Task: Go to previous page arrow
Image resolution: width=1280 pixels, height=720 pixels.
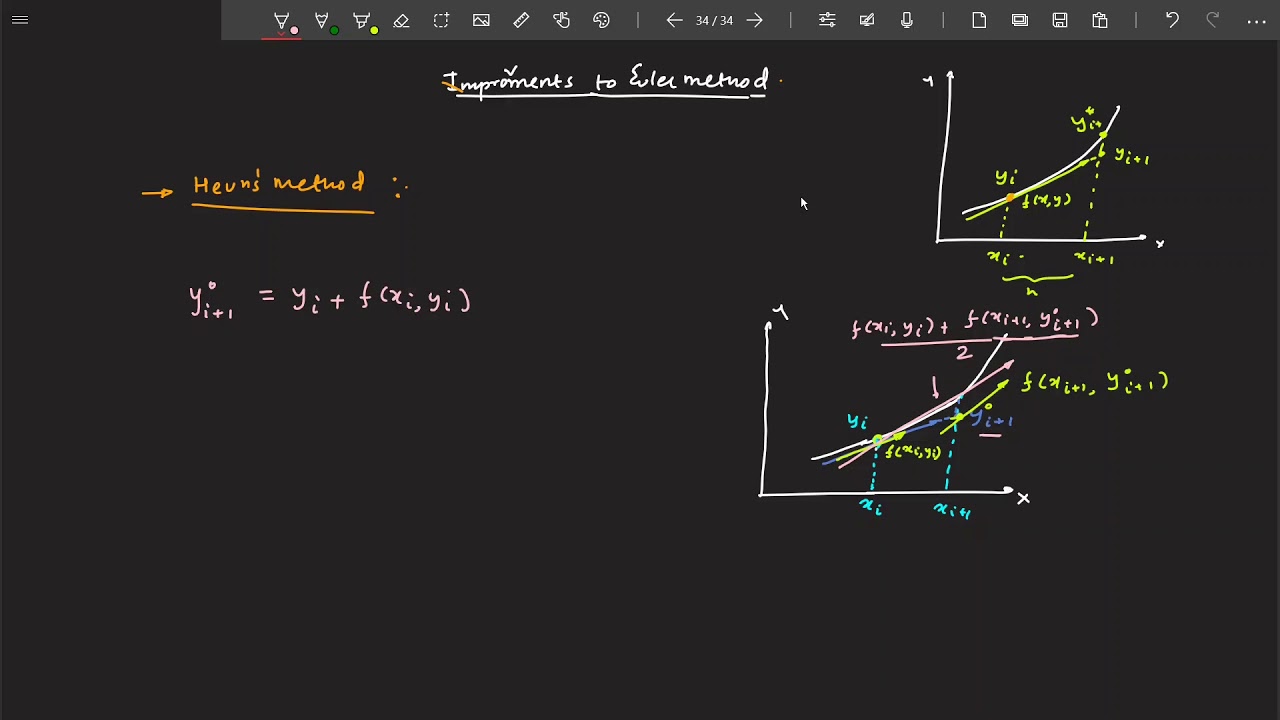Action: point(674,20)
